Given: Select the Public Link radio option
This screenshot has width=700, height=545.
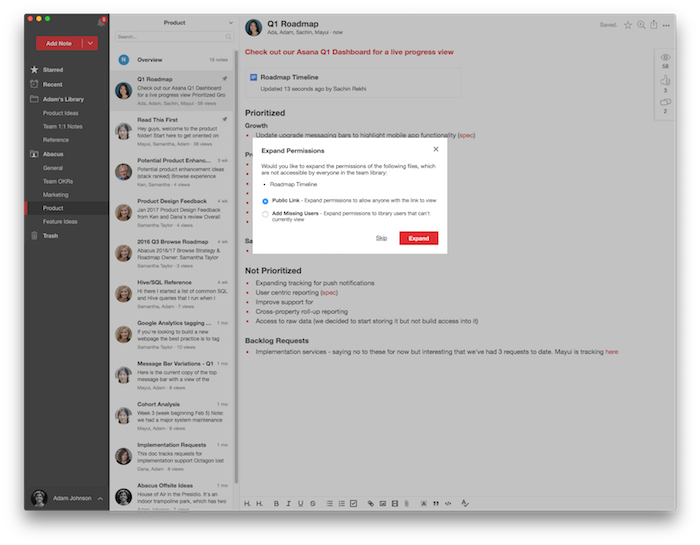Looking at the screenshot, I should (x=265, y=200).
